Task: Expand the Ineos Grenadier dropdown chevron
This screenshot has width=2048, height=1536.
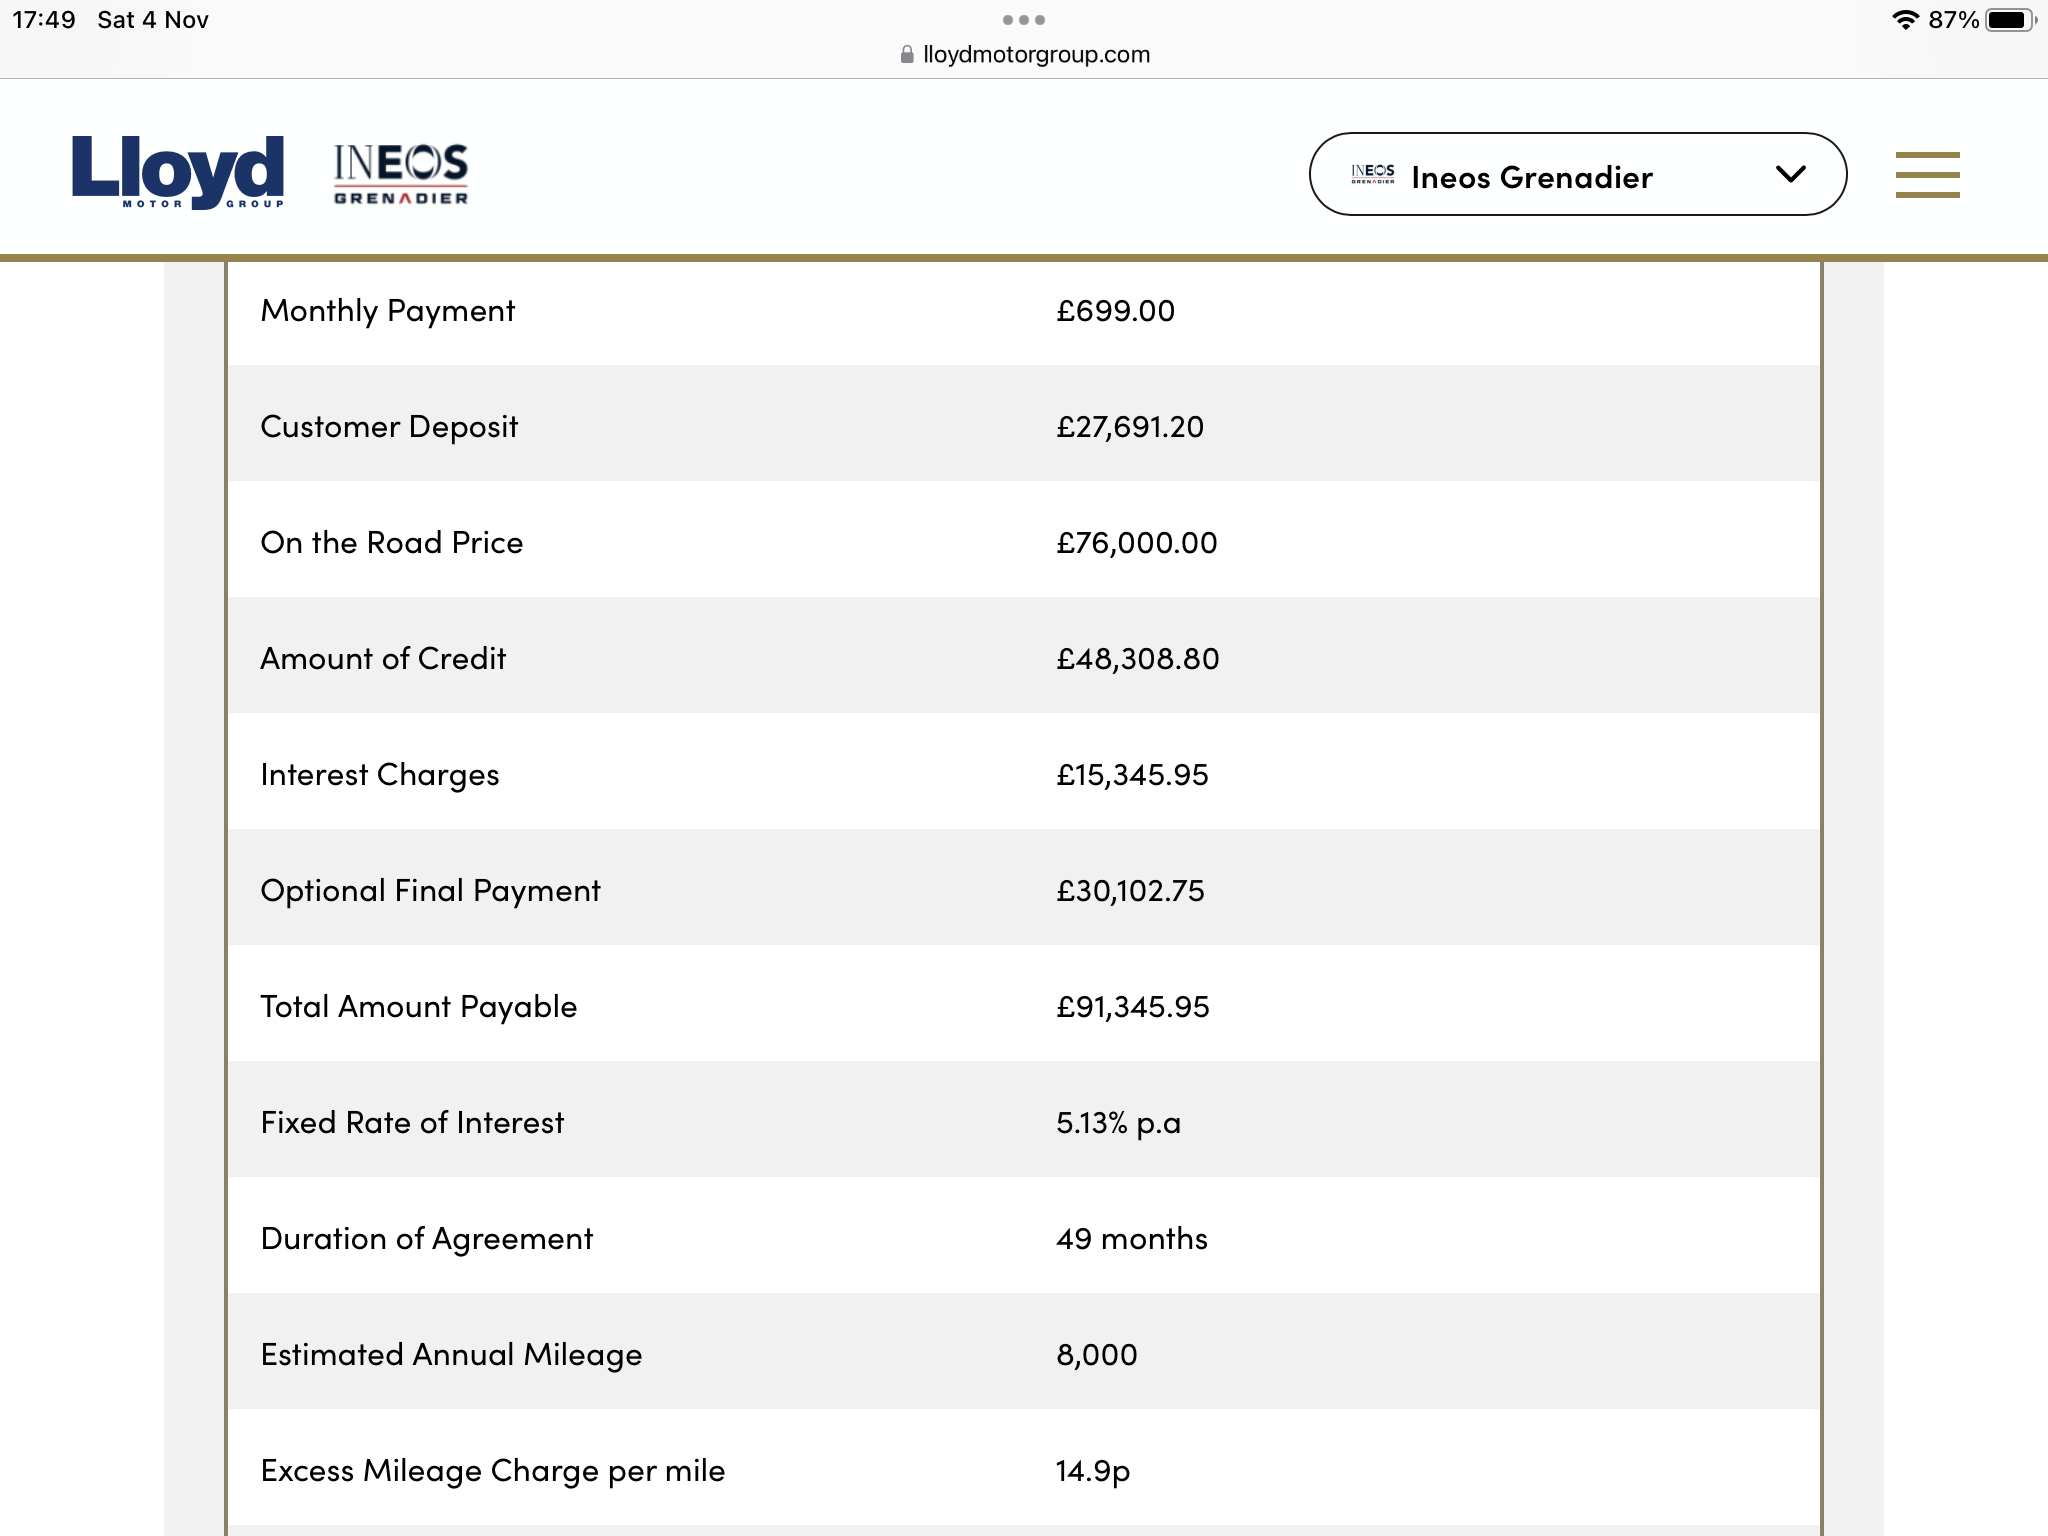Action: point(1790,174)
